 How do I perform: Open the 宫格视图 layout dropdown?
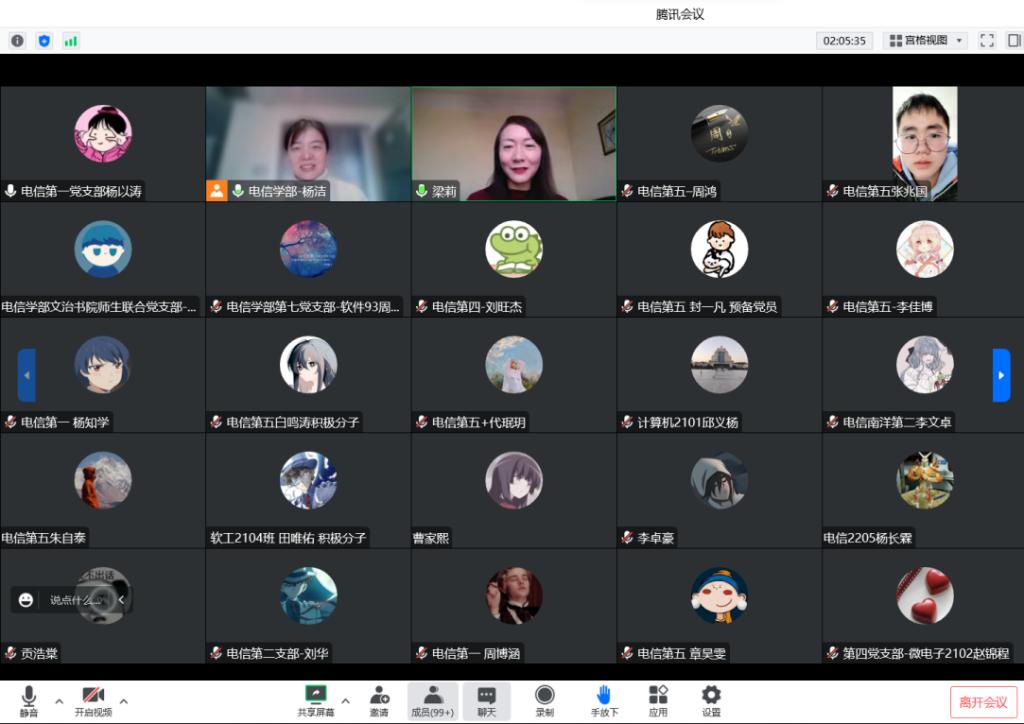tap(925, 40)
